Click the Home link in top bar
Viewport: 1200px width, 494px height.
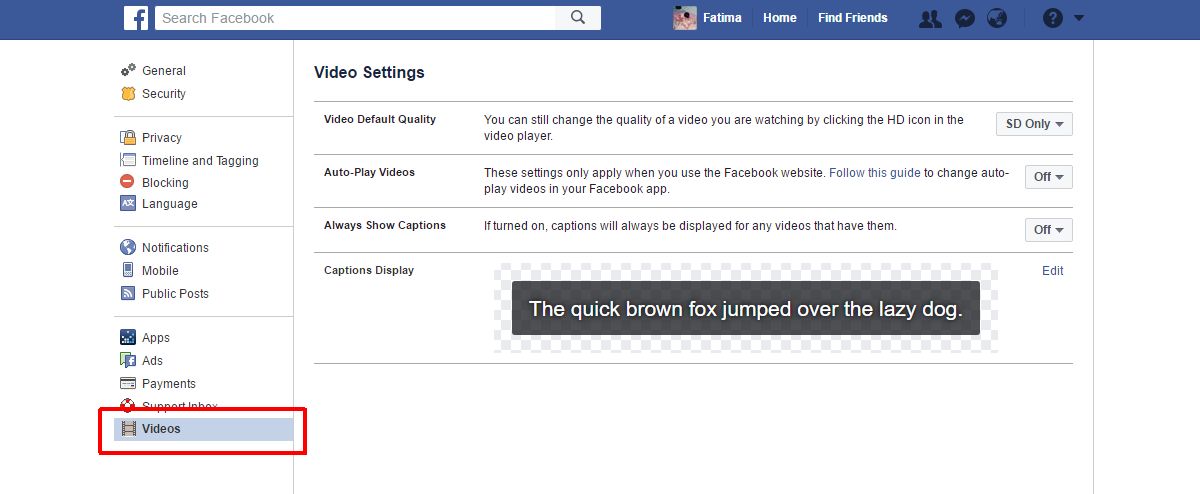780,18
